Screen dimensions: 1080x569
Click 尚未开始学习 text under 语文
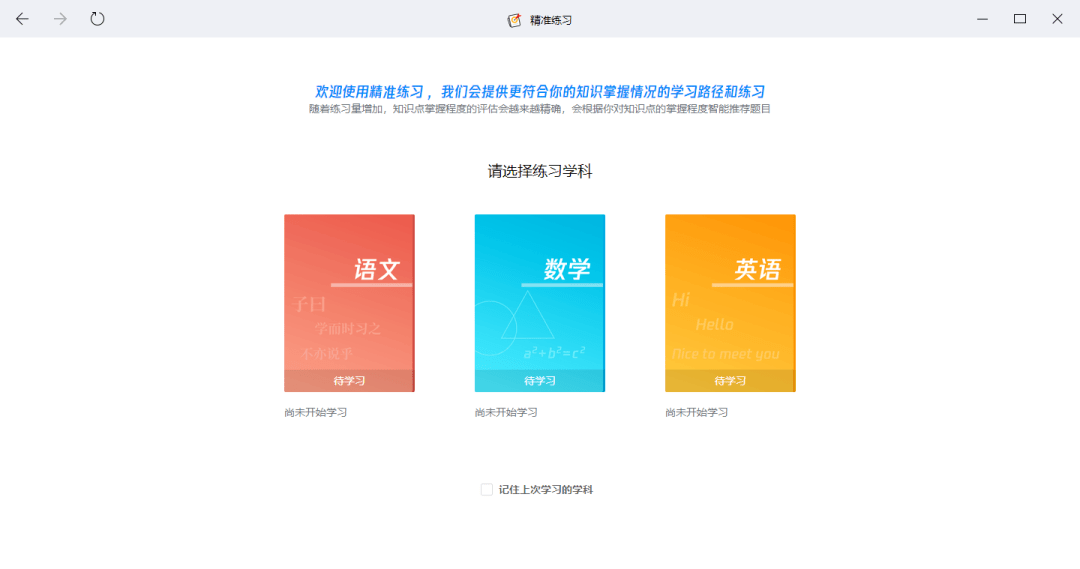[315, 412]
